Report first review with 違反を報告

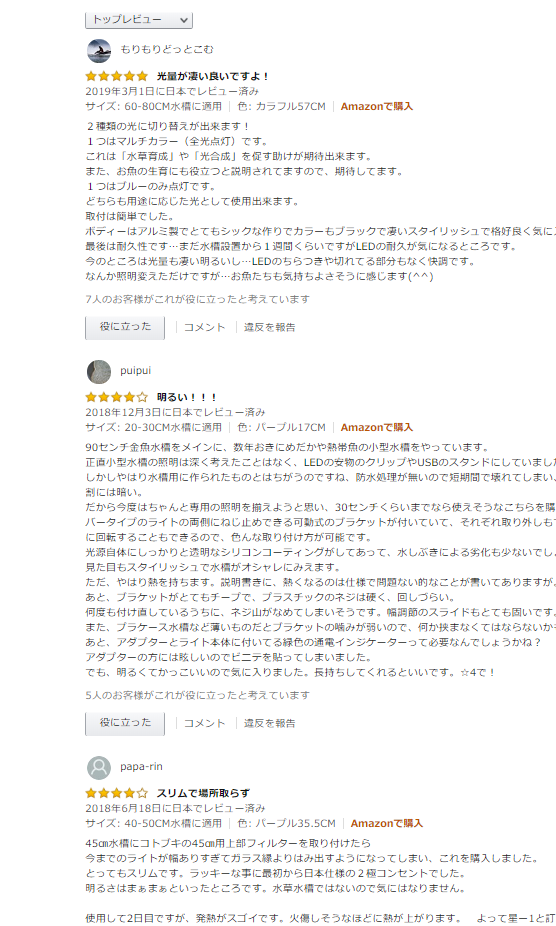pyautogui.click(x=269, y=327)
